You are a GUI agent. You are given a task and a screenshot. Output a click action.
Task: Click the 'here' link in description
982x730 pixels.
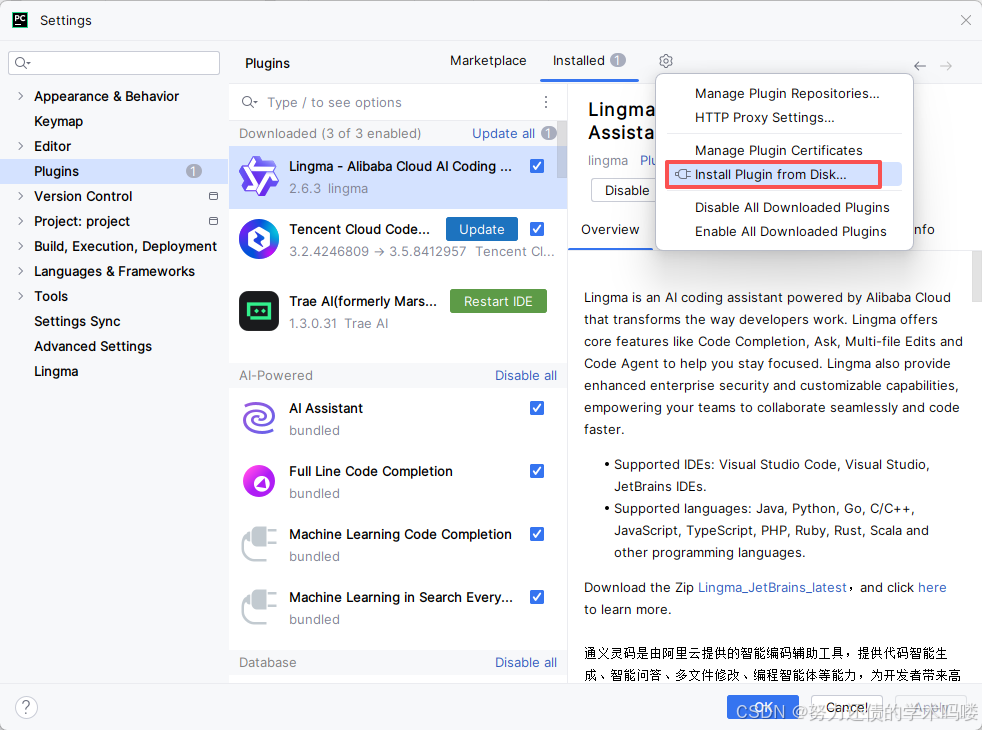pos(932,587)
